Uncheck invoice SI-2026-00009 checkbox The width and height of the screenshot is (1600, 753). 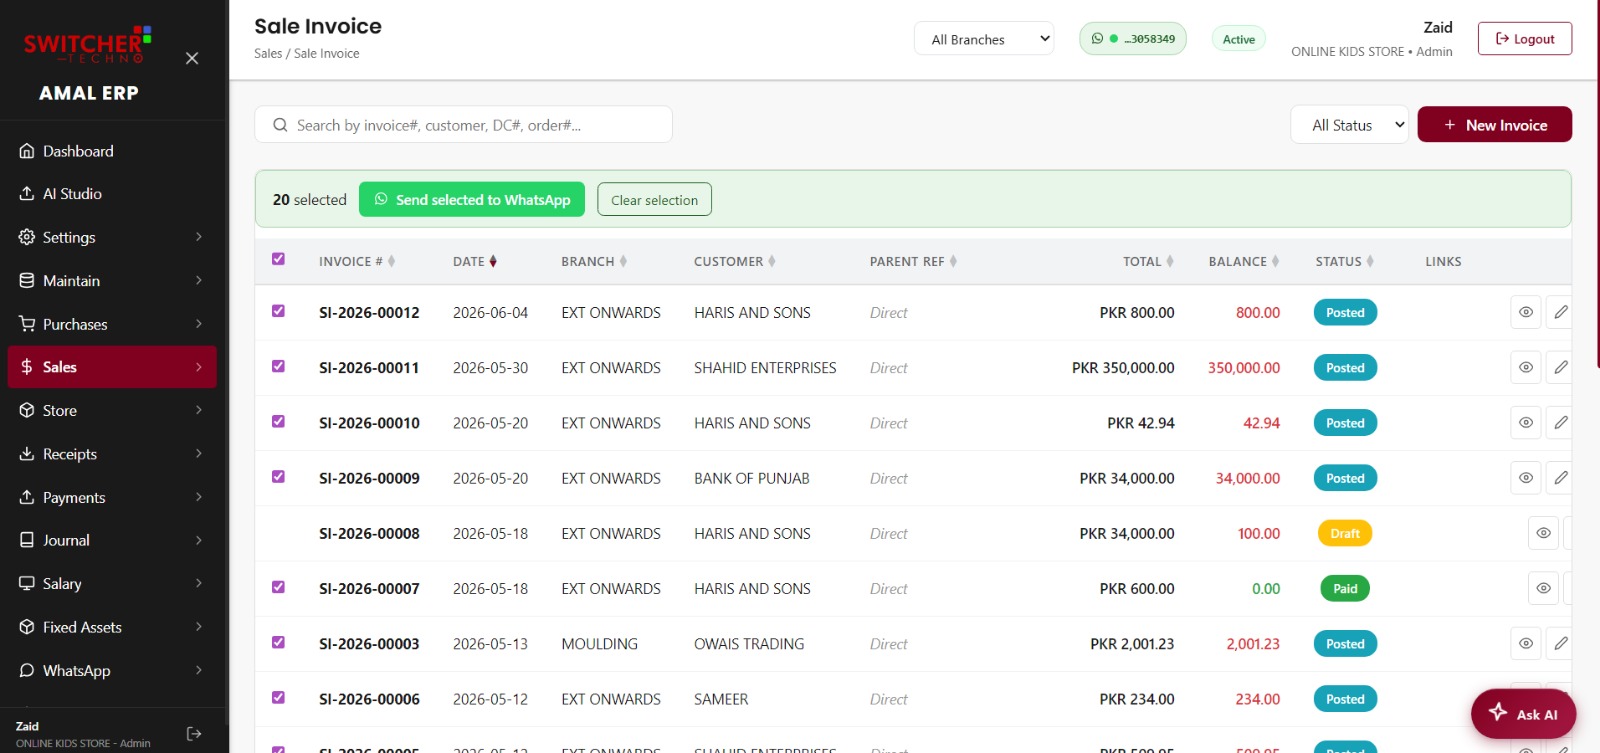(278, 477)
